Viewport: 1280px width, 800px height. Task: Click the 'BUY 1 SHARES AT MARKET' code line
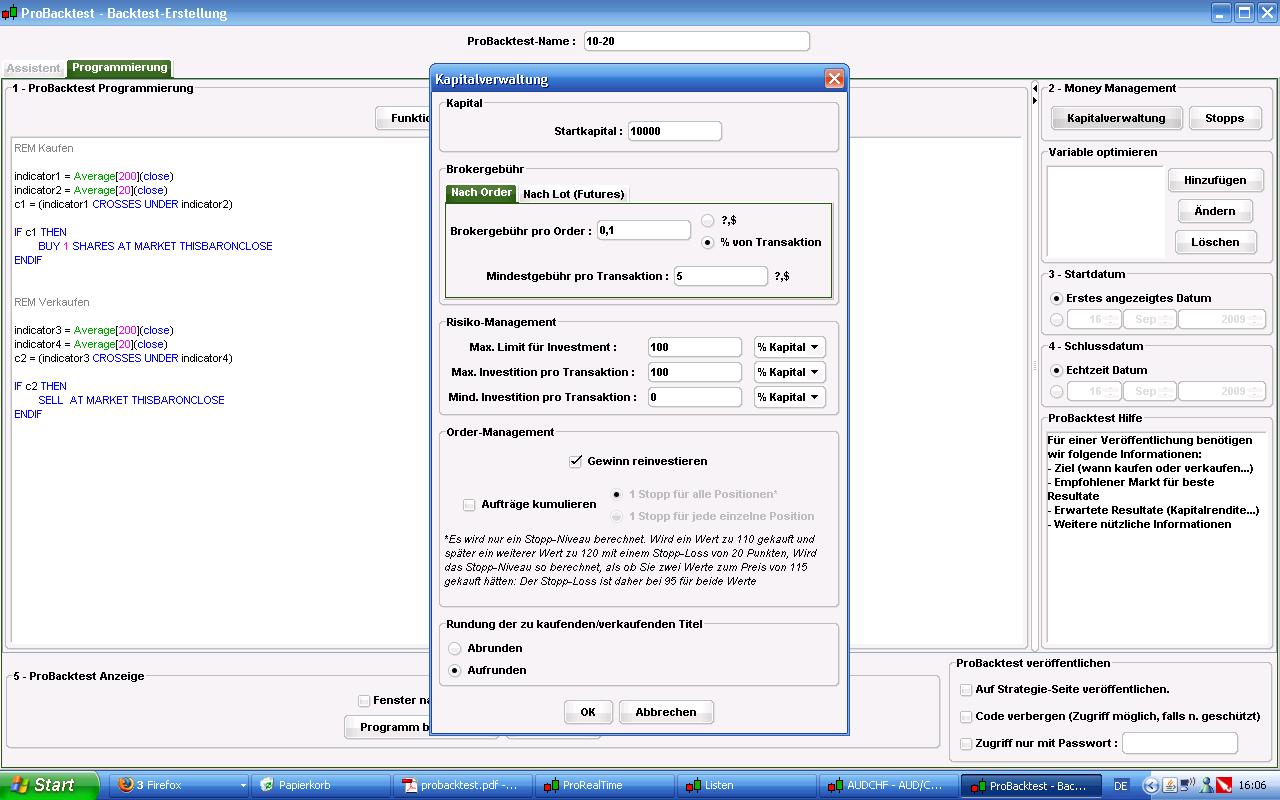click(155, 246)
